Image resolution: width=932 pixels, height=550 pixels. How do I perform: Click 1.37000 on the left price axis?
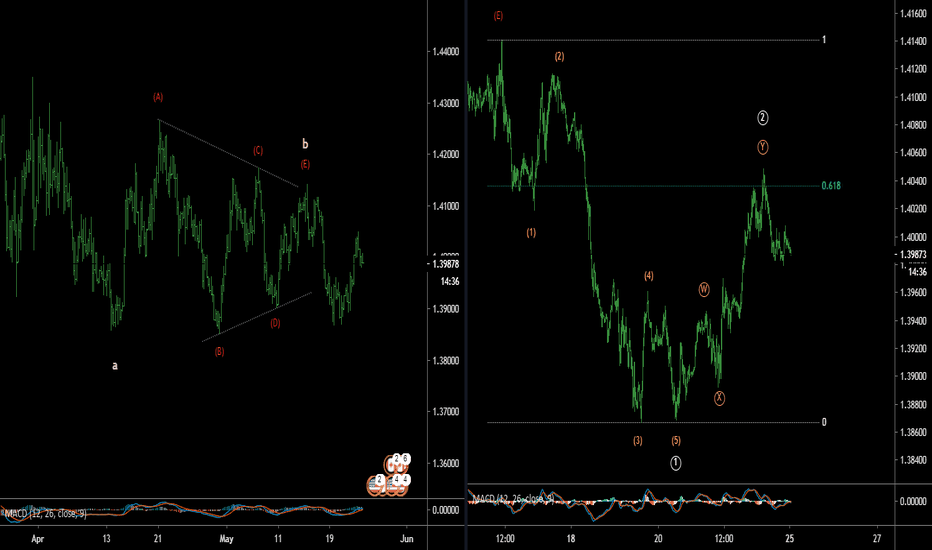pos(446,411)
